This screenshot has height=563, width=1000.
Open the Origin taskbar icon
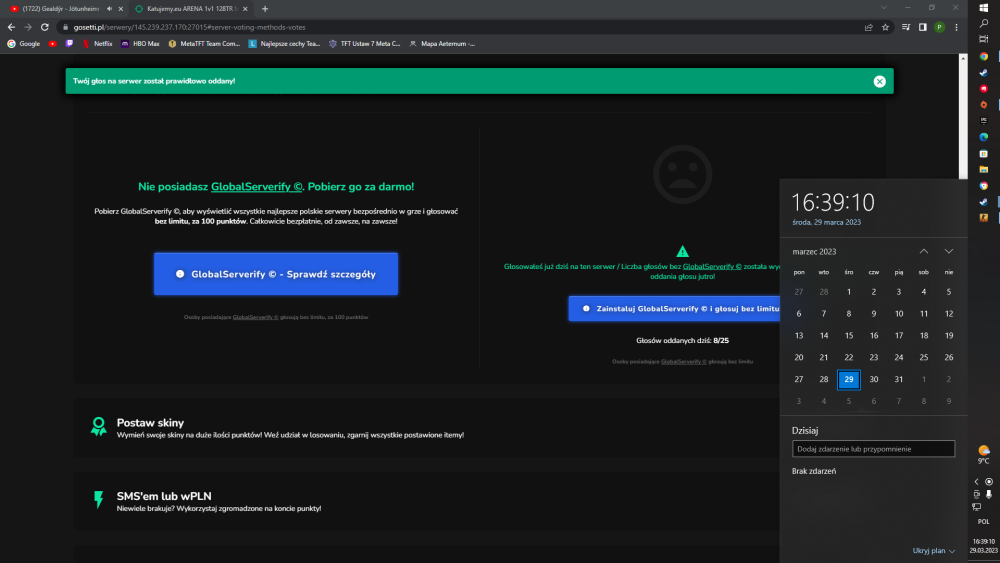pos(984,105)
